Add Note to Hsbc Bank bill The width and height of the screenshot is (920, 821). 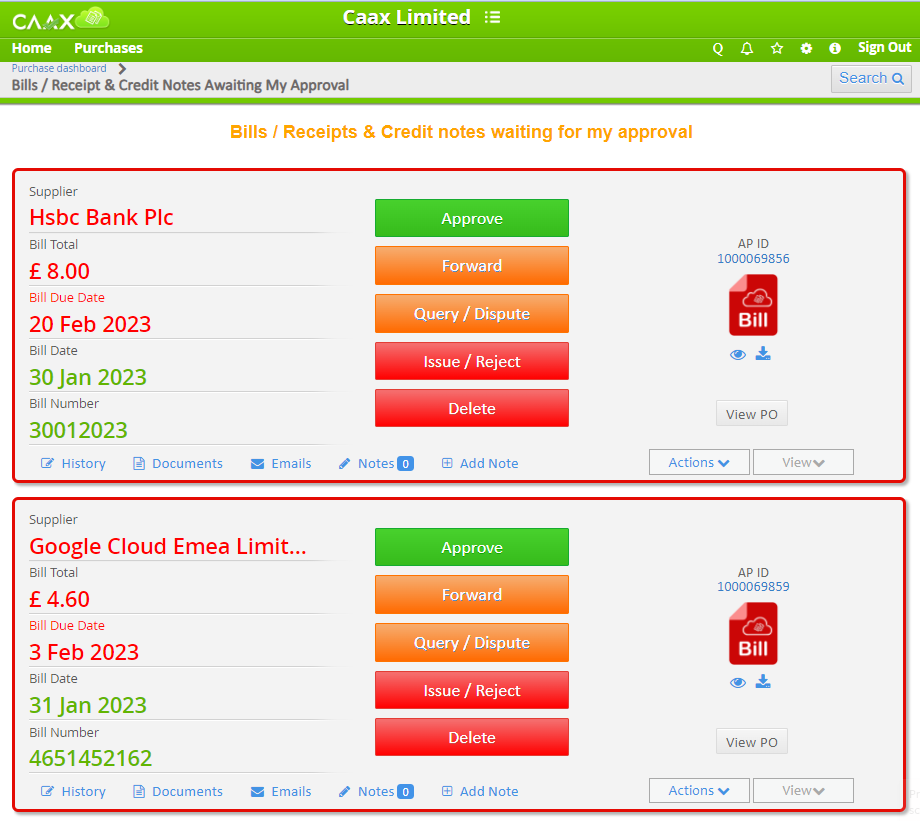pyautogui.click(x=480, y=464)
